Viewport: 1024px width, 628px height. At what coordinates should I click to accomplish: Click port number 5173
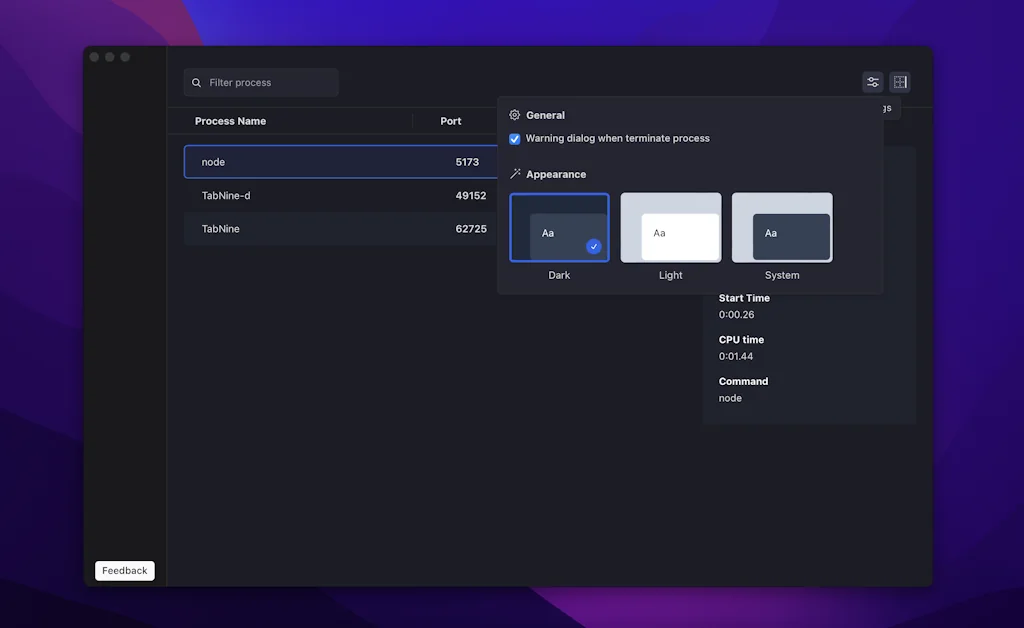pos(467,162)
